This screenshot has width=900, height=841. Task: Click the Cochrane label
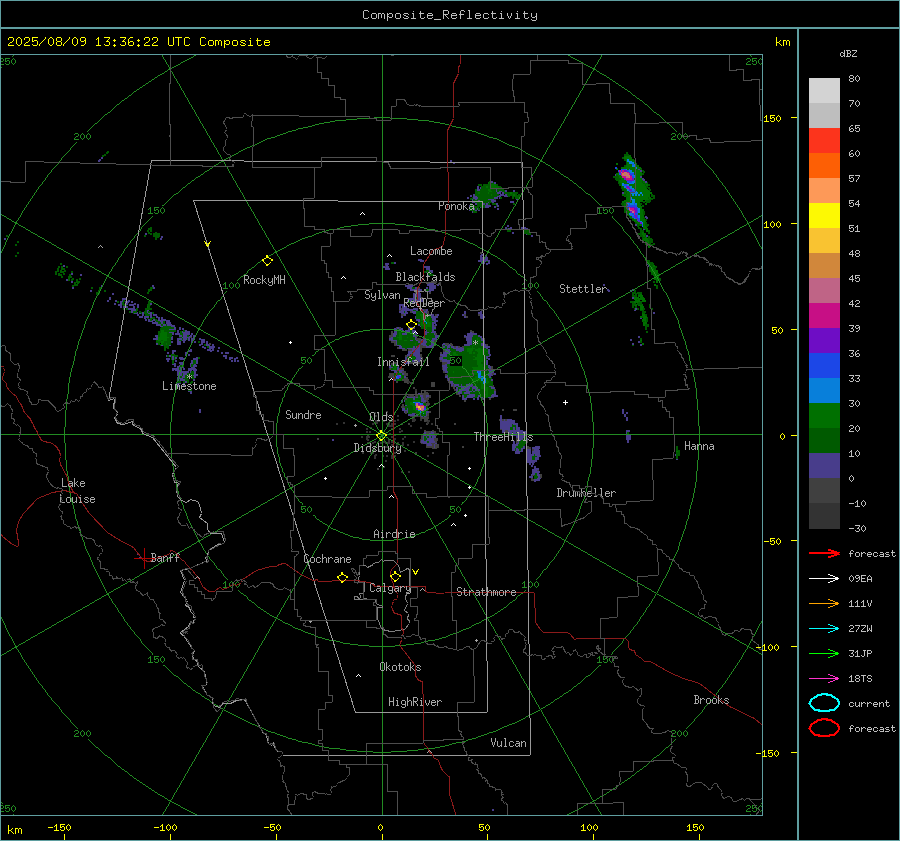(327, 559)
